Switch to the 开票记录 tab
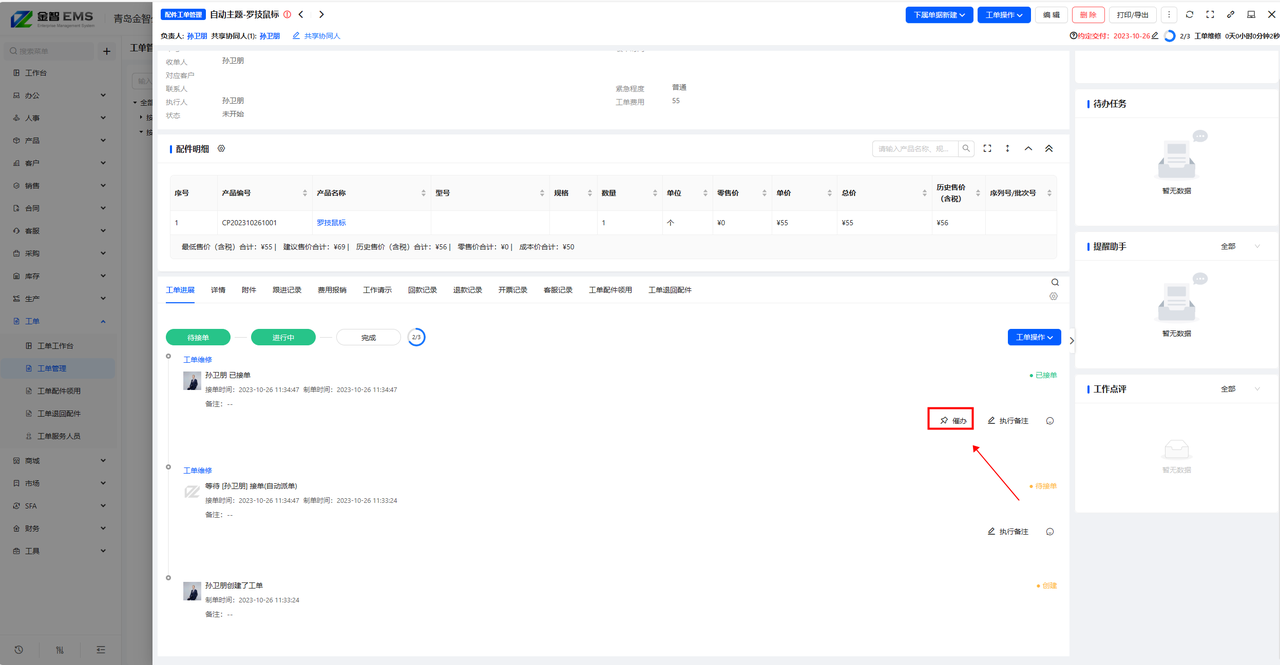This screenshot has height=665, width=1280. coord(513,290)
